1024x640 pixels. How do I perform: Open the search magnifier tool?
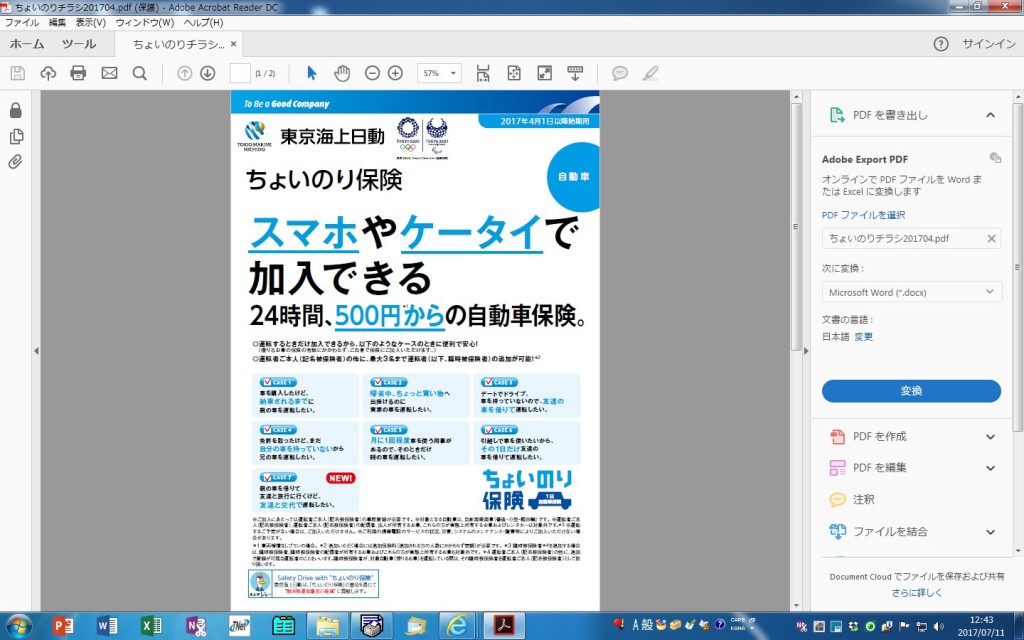coord(140,73)
